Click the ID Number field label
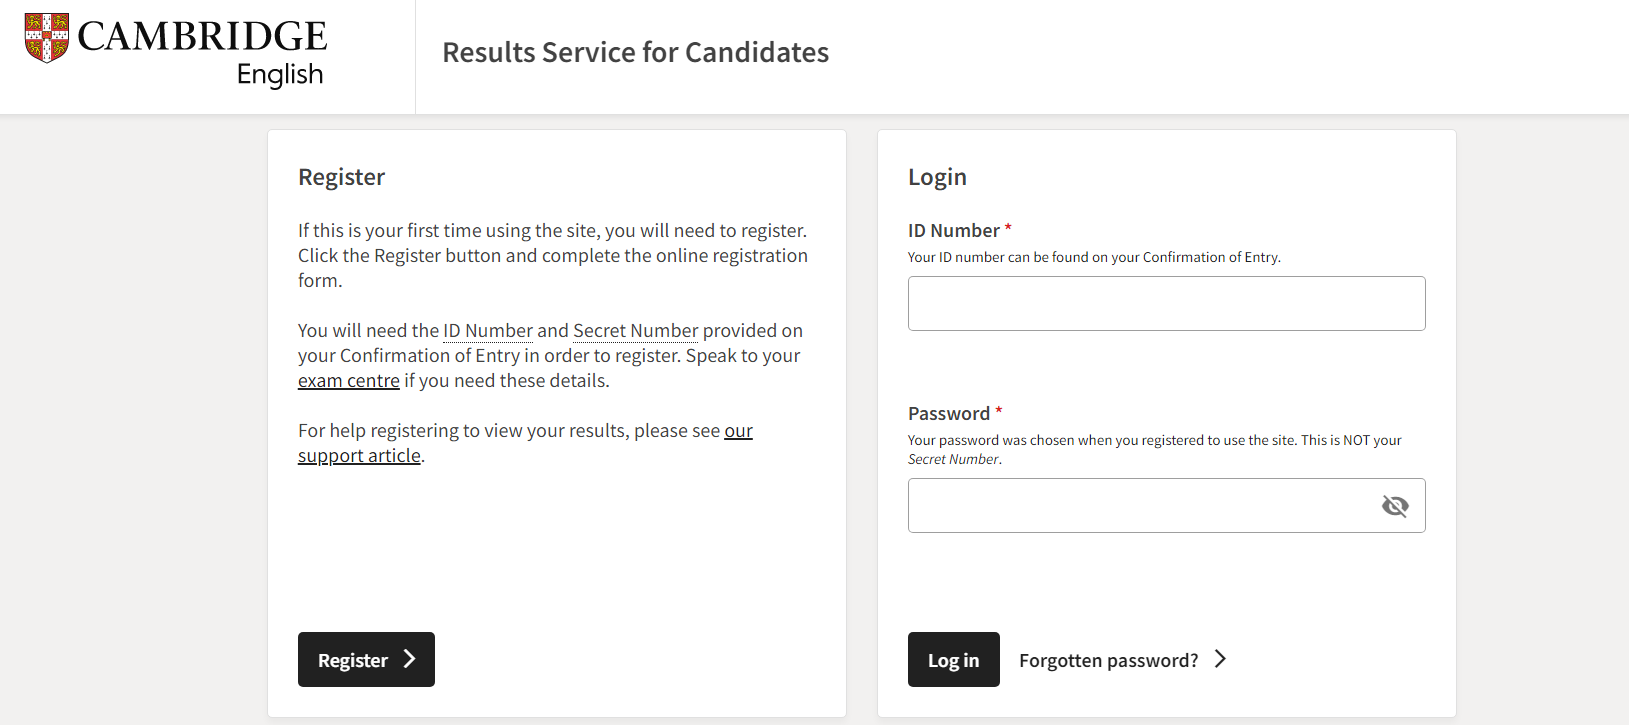This screenshot has height=725, width=1629. tap(953, 231)
